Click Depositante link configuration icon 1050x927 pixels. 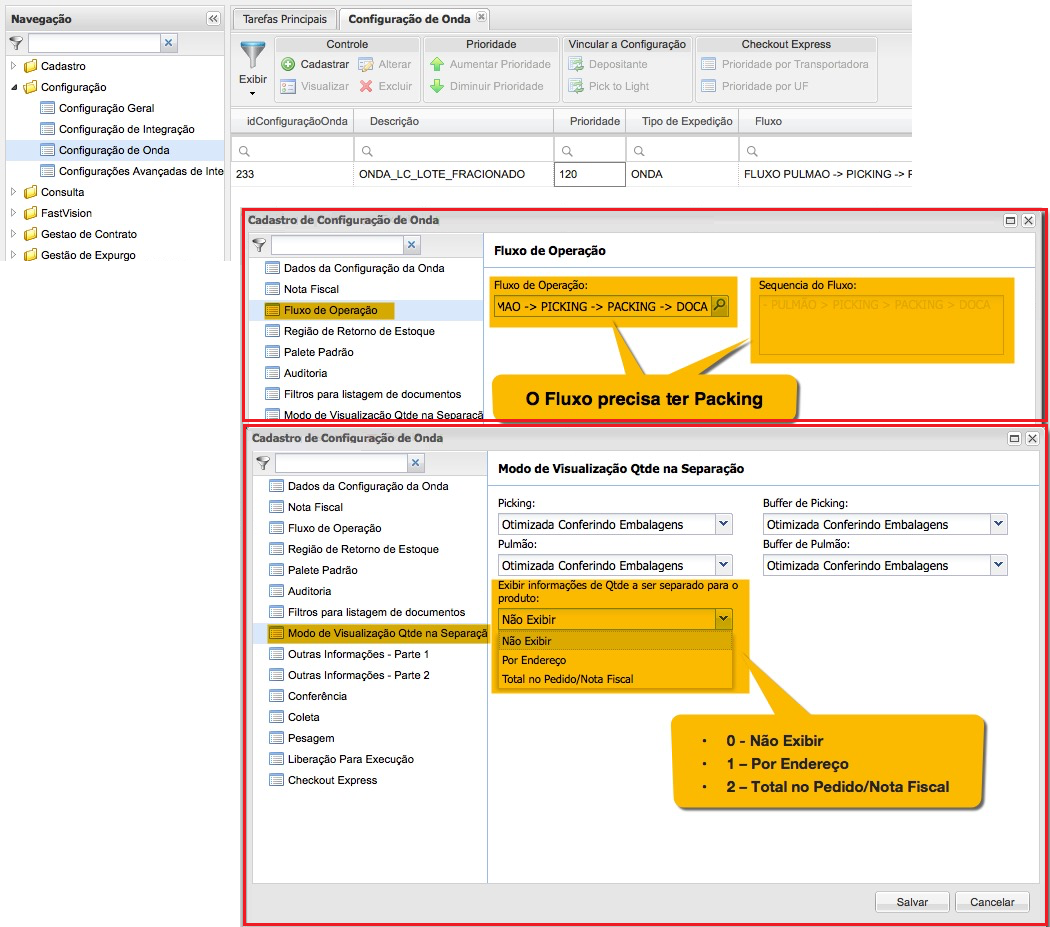point(576,64)
